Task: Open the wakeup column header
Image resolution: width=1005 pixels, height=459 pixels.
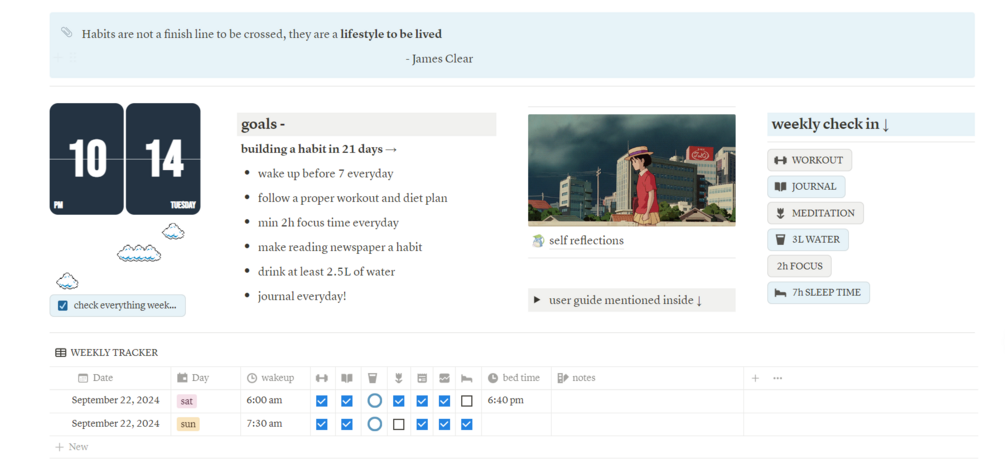Action: [276, 378]
